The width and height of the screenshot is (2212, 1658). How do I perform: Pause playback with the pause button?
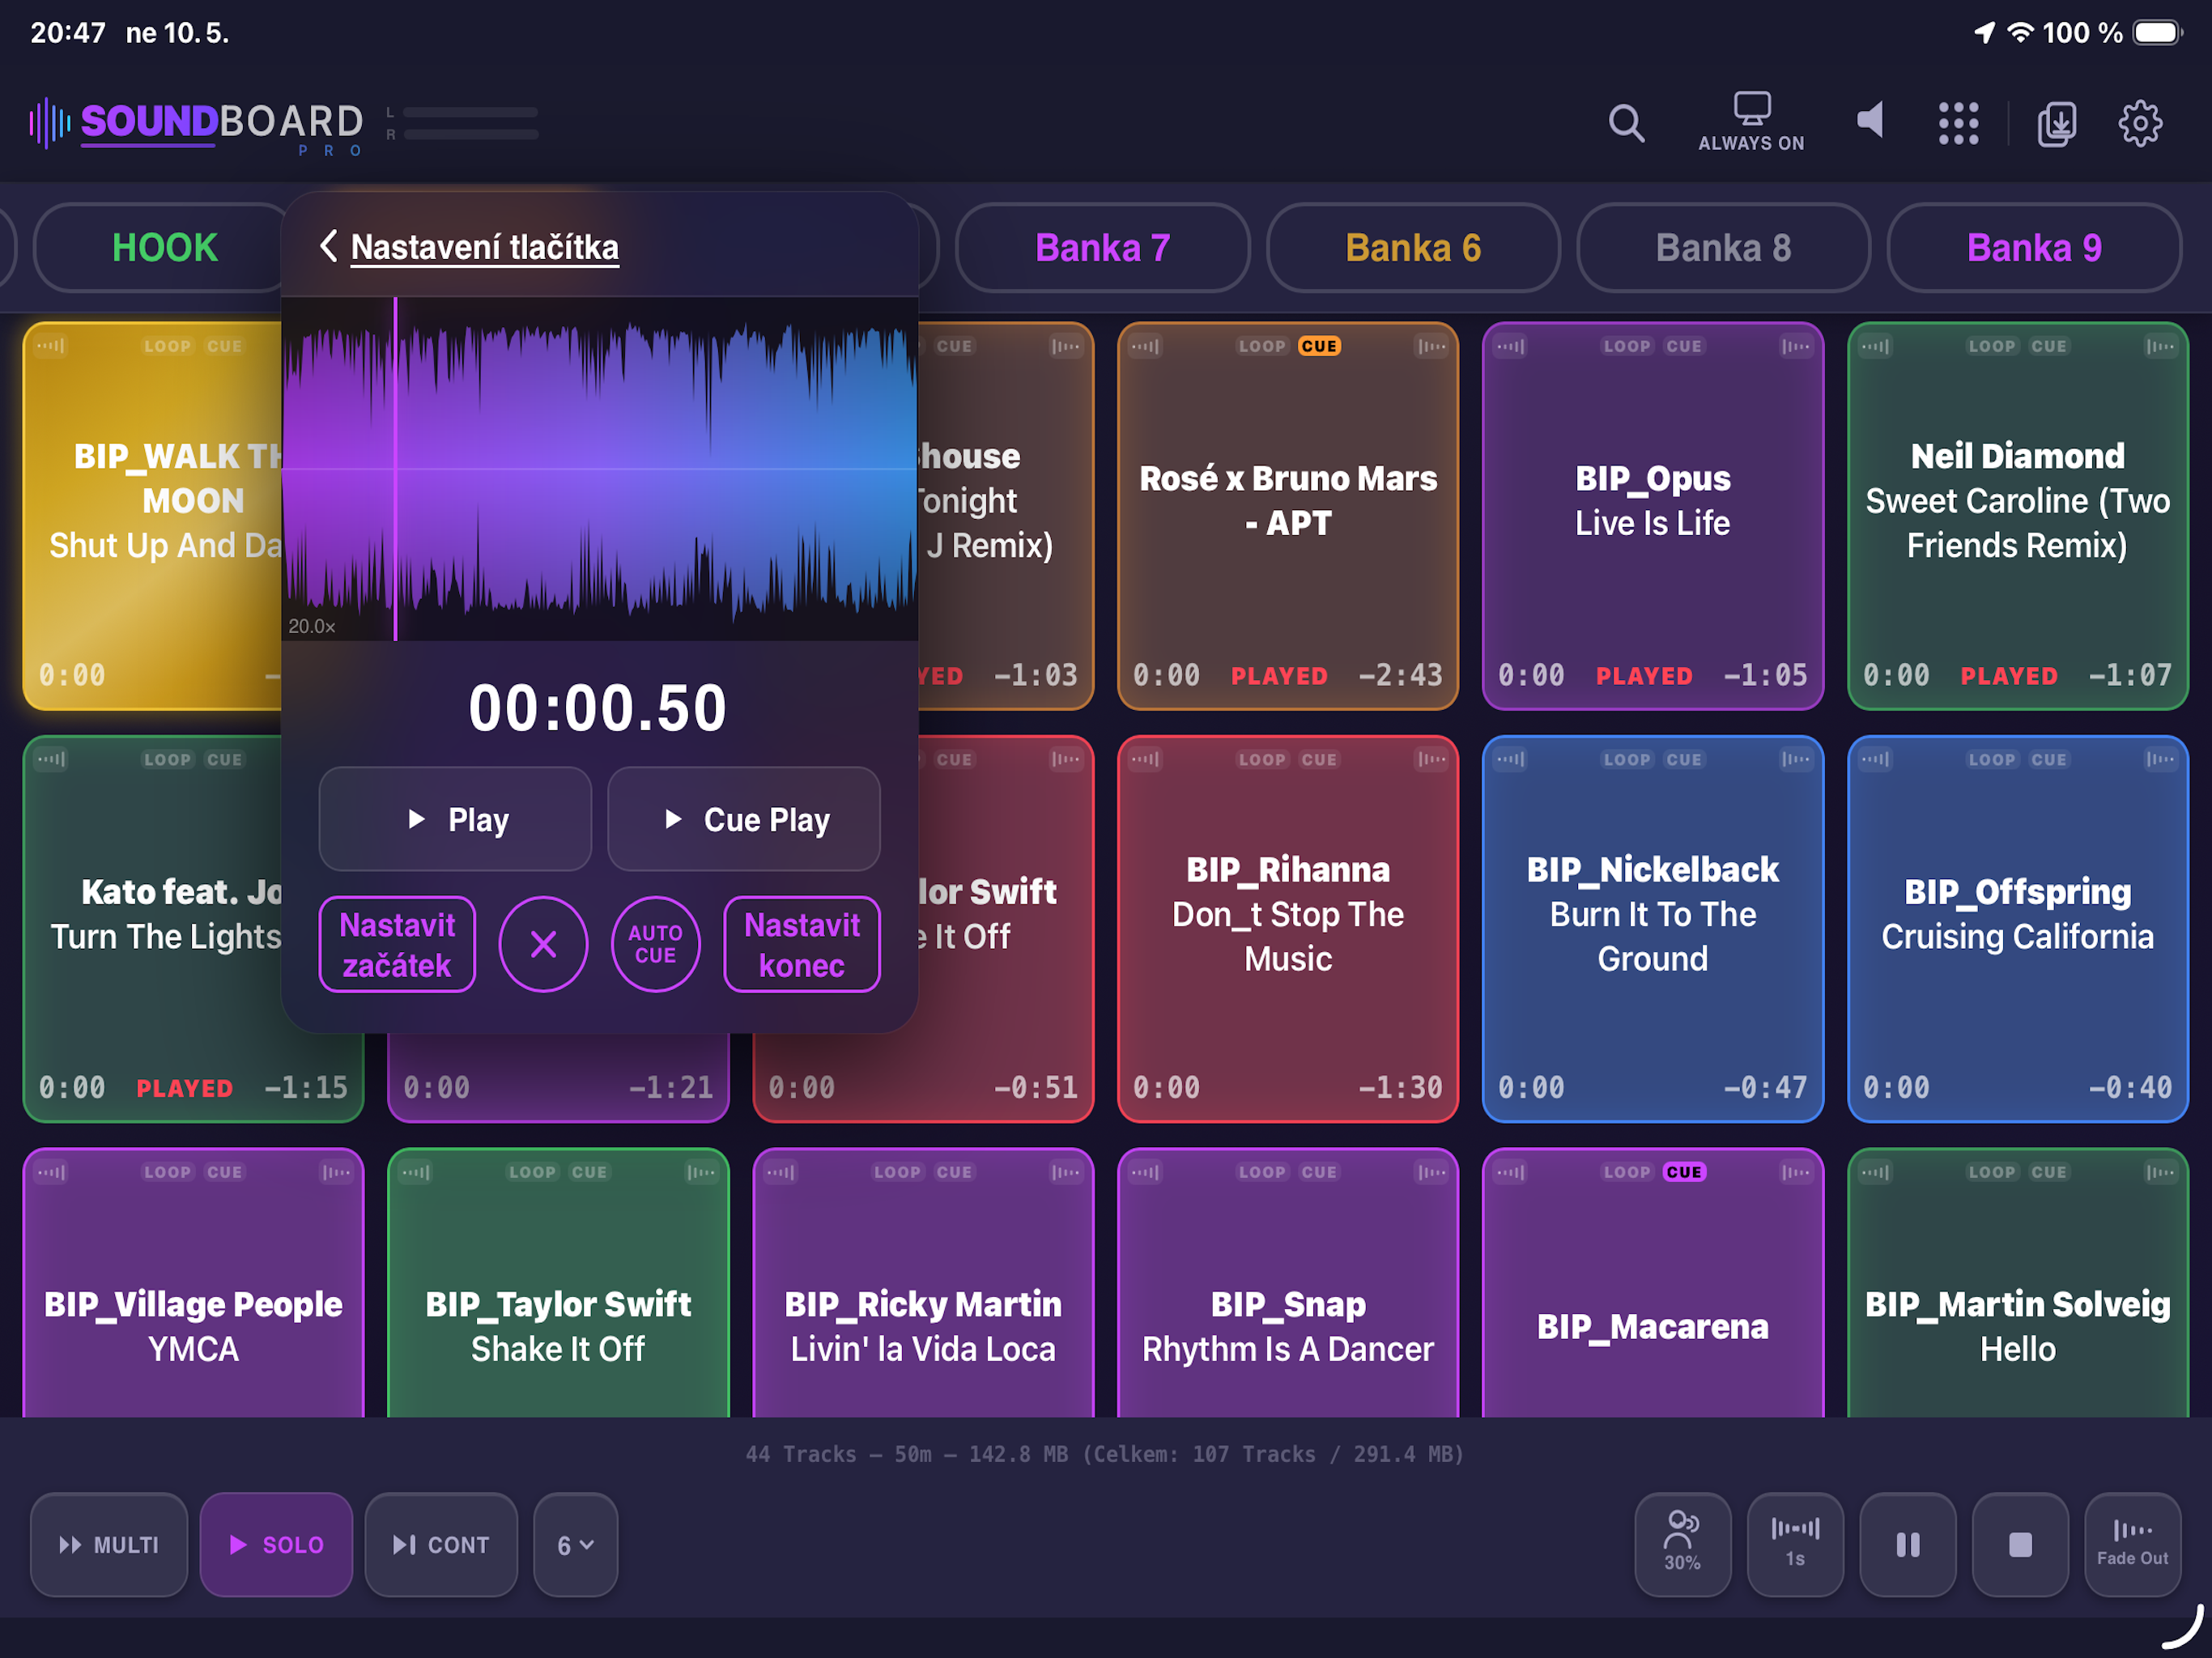[1907, 1544]
